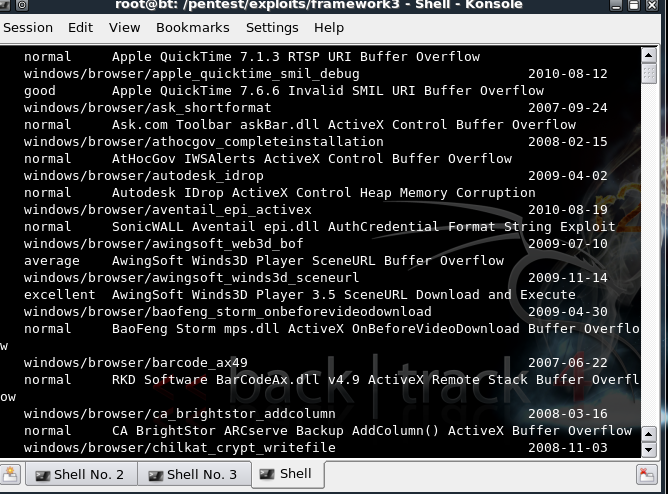This screenshot has height=494, width=668.
Task: Click 'Autodesk IDrop ActiveX Control Heap Memory Corruption'
Action: tap(324, 193)
